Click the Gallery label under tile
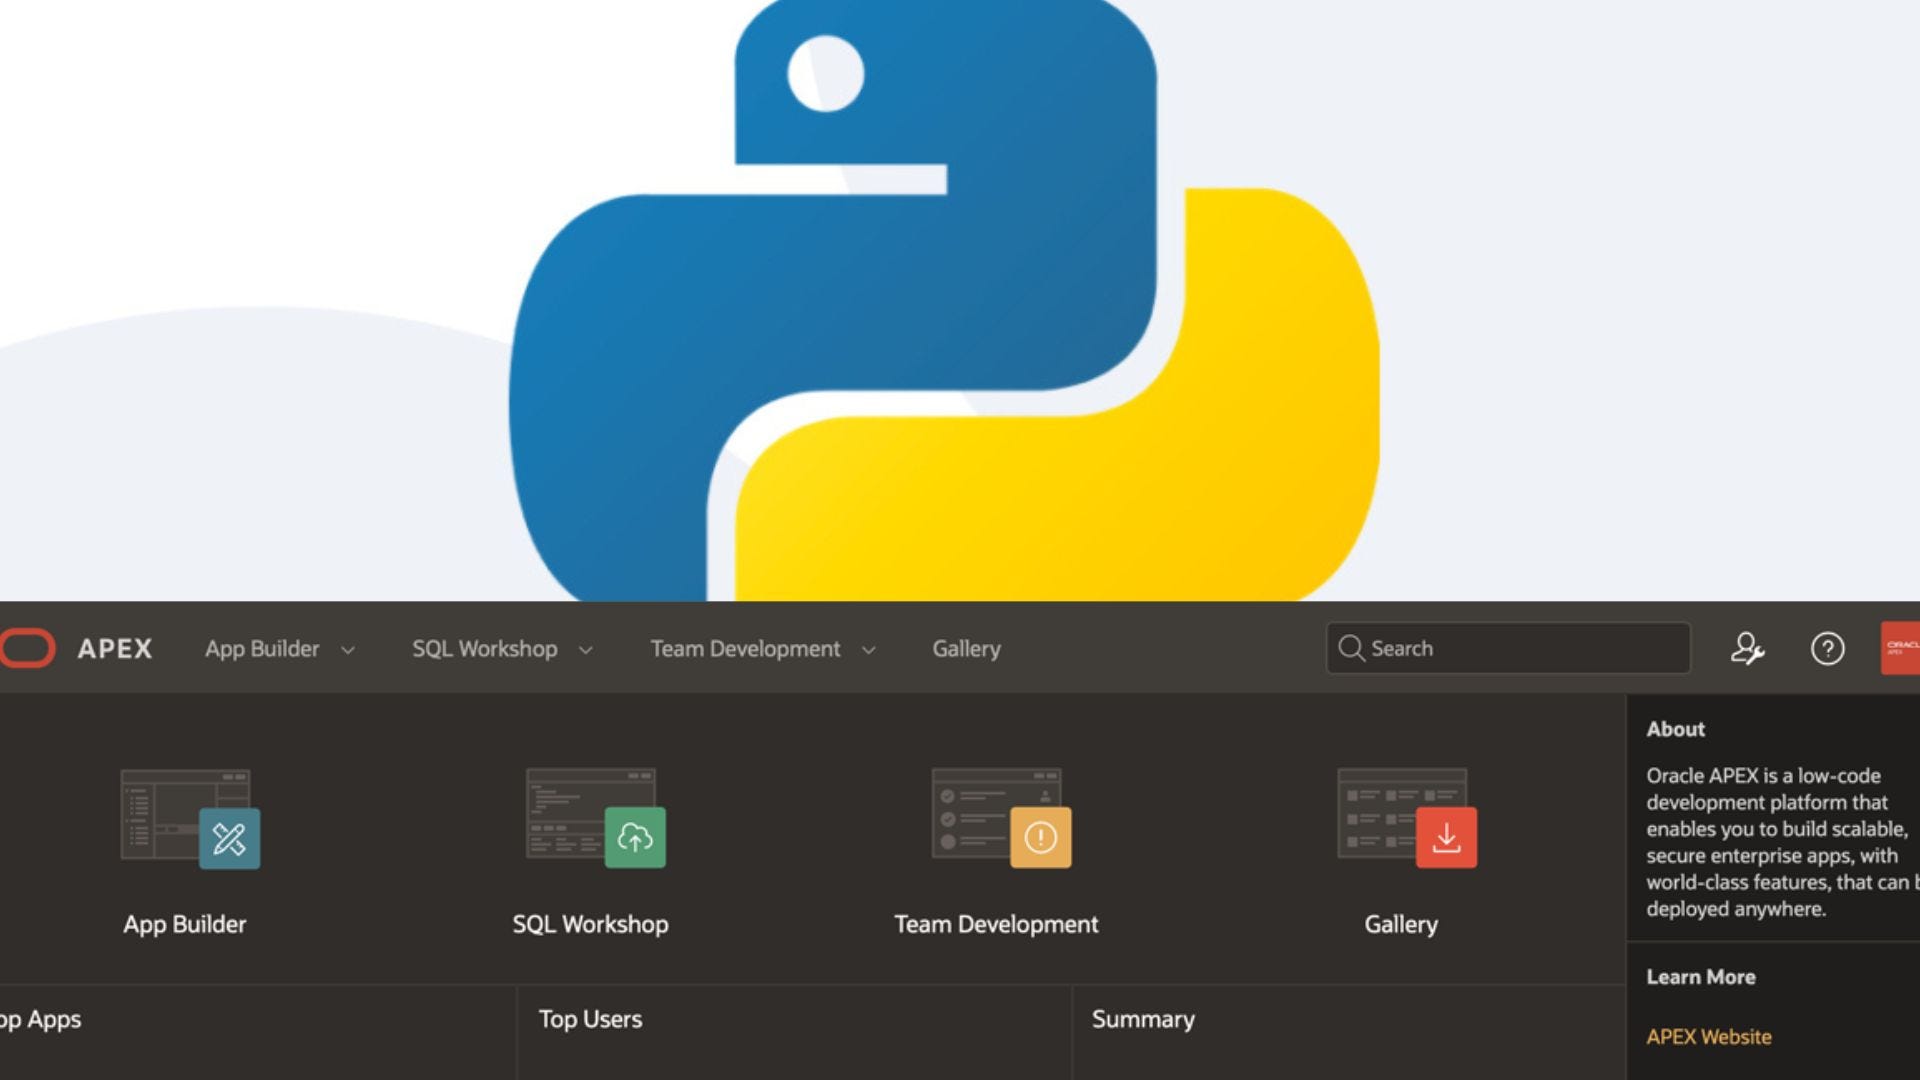 pos(1401,924)
